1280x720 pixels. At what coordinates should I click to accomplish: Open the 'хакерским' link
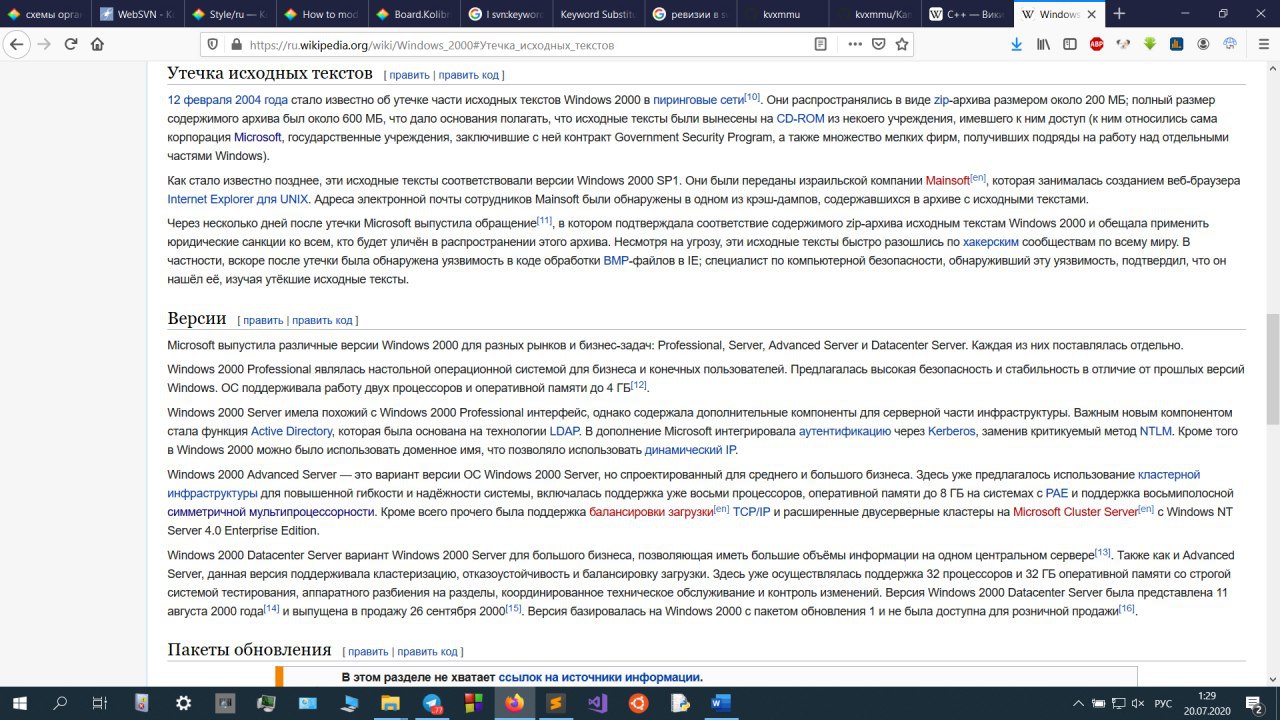991,243
